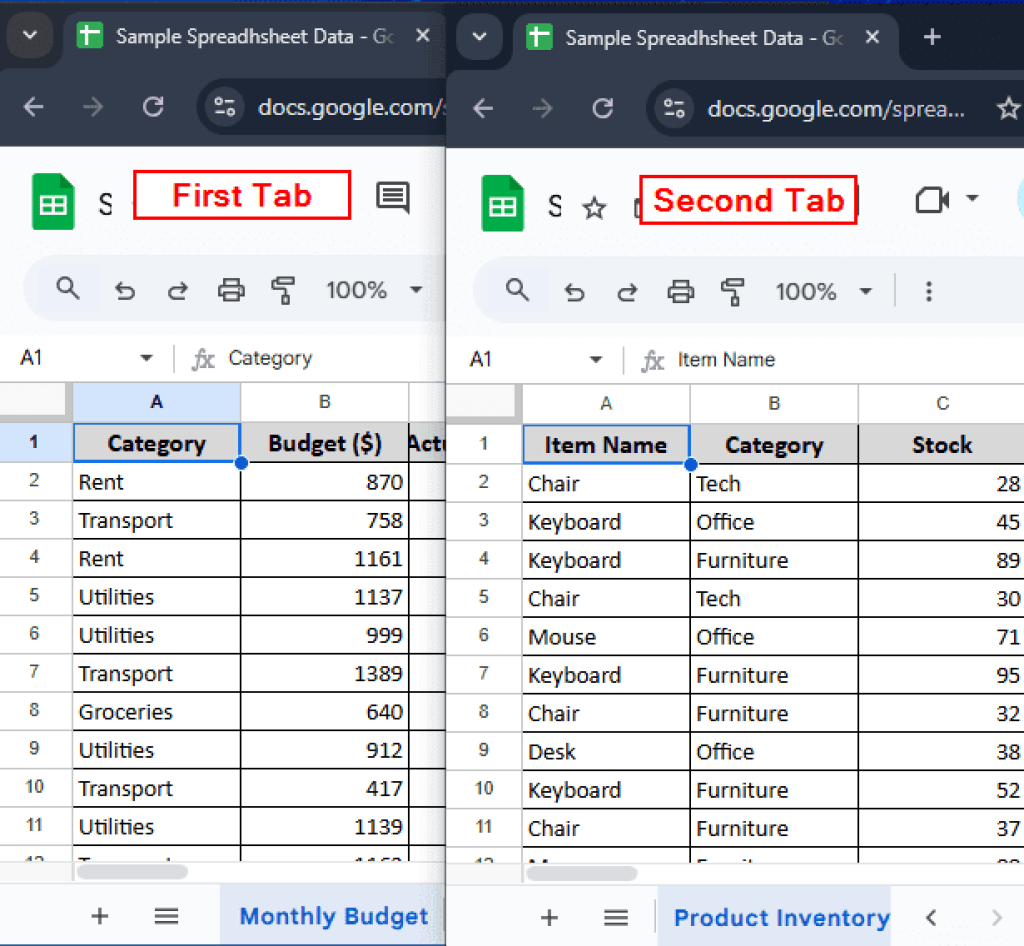Print the Monthly Budget spreadsheet
1024x946 pixels.
tap(231, 289)
